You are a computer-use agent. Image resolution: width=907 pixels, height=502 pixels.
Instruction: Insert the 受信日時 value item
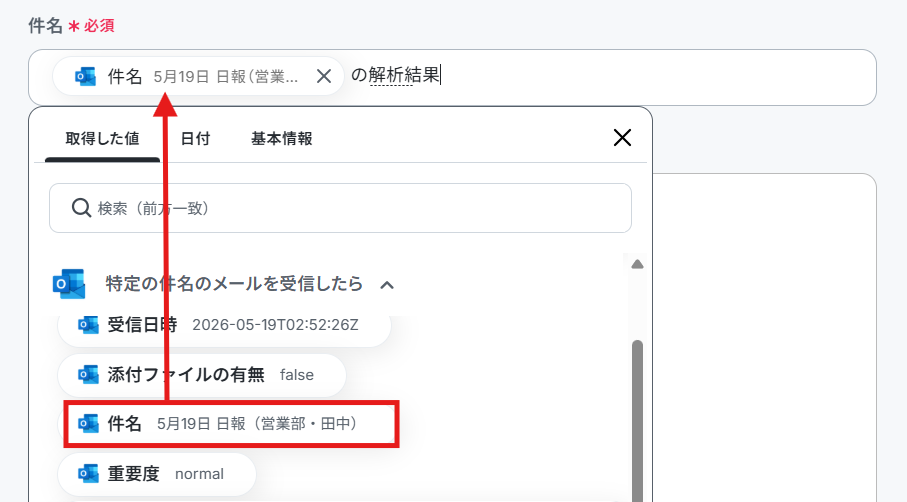pos(224,326)
